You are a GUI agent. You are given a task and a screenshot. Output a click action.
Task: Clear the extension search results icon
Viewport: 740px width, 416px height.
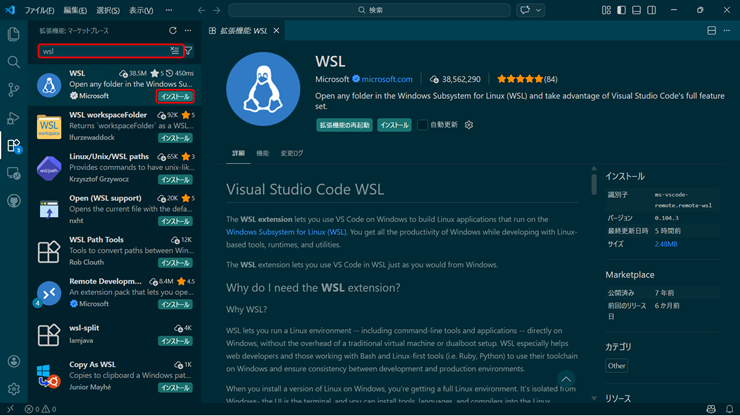[x=174, y=51]
